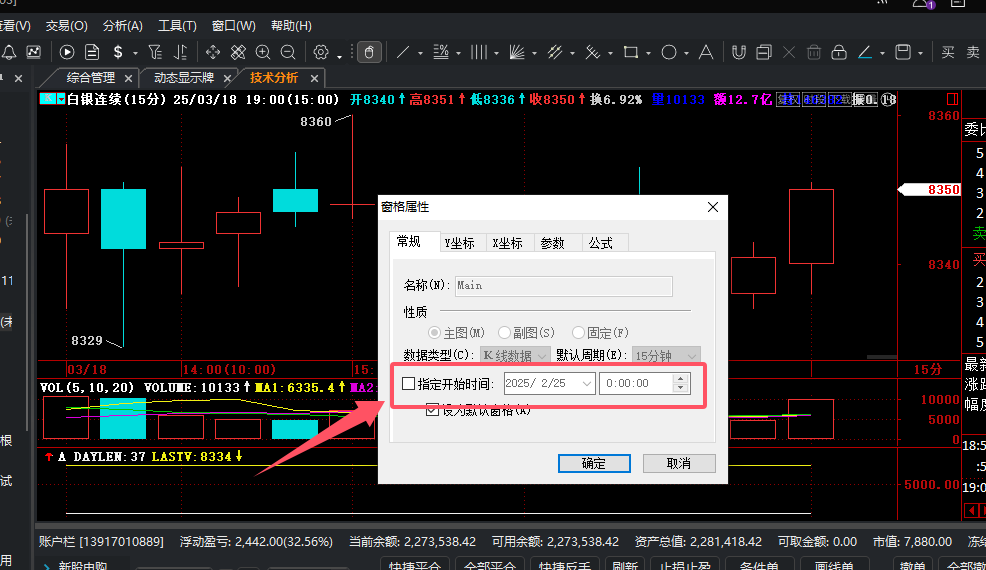Click the zoom out magnifier icon
986x570 pixels.
pyautogui.click(x=288, y=52)
